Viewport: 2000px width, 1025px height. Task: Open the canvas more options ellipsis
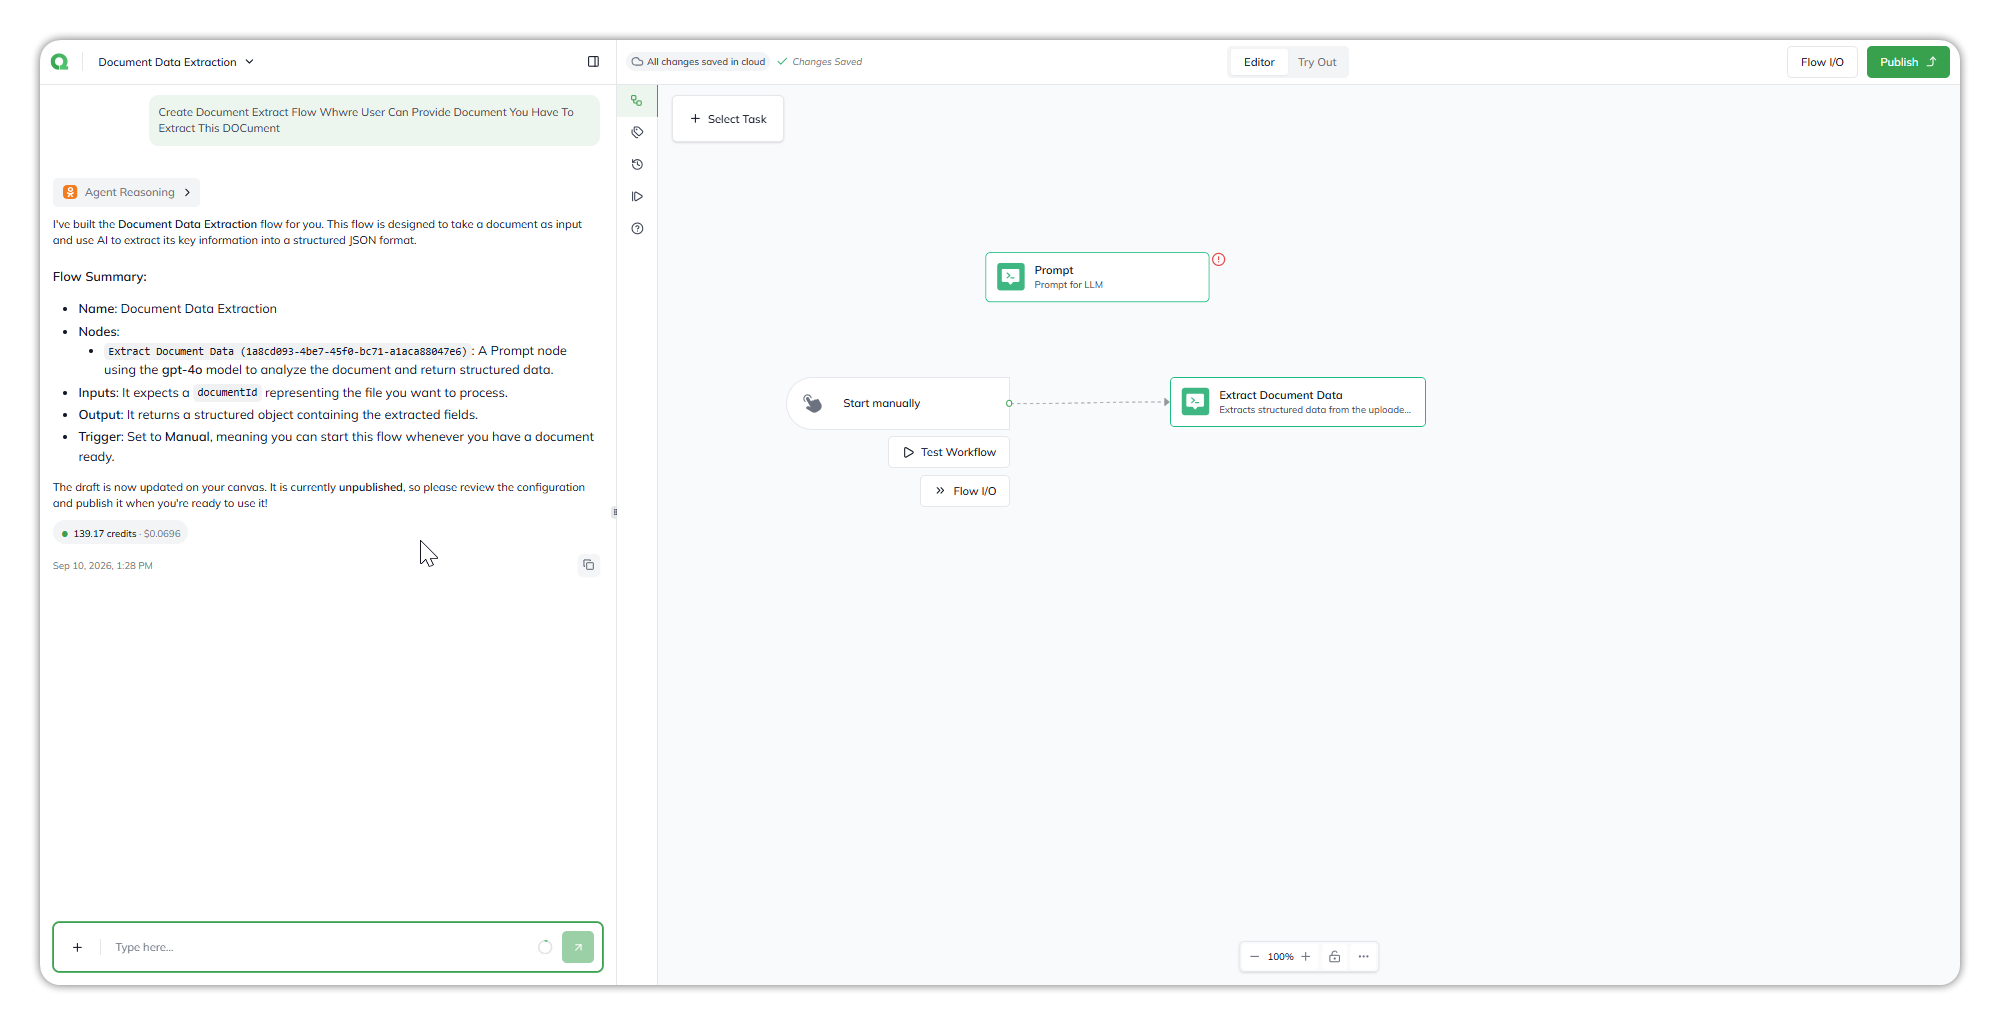point(1363,957)
